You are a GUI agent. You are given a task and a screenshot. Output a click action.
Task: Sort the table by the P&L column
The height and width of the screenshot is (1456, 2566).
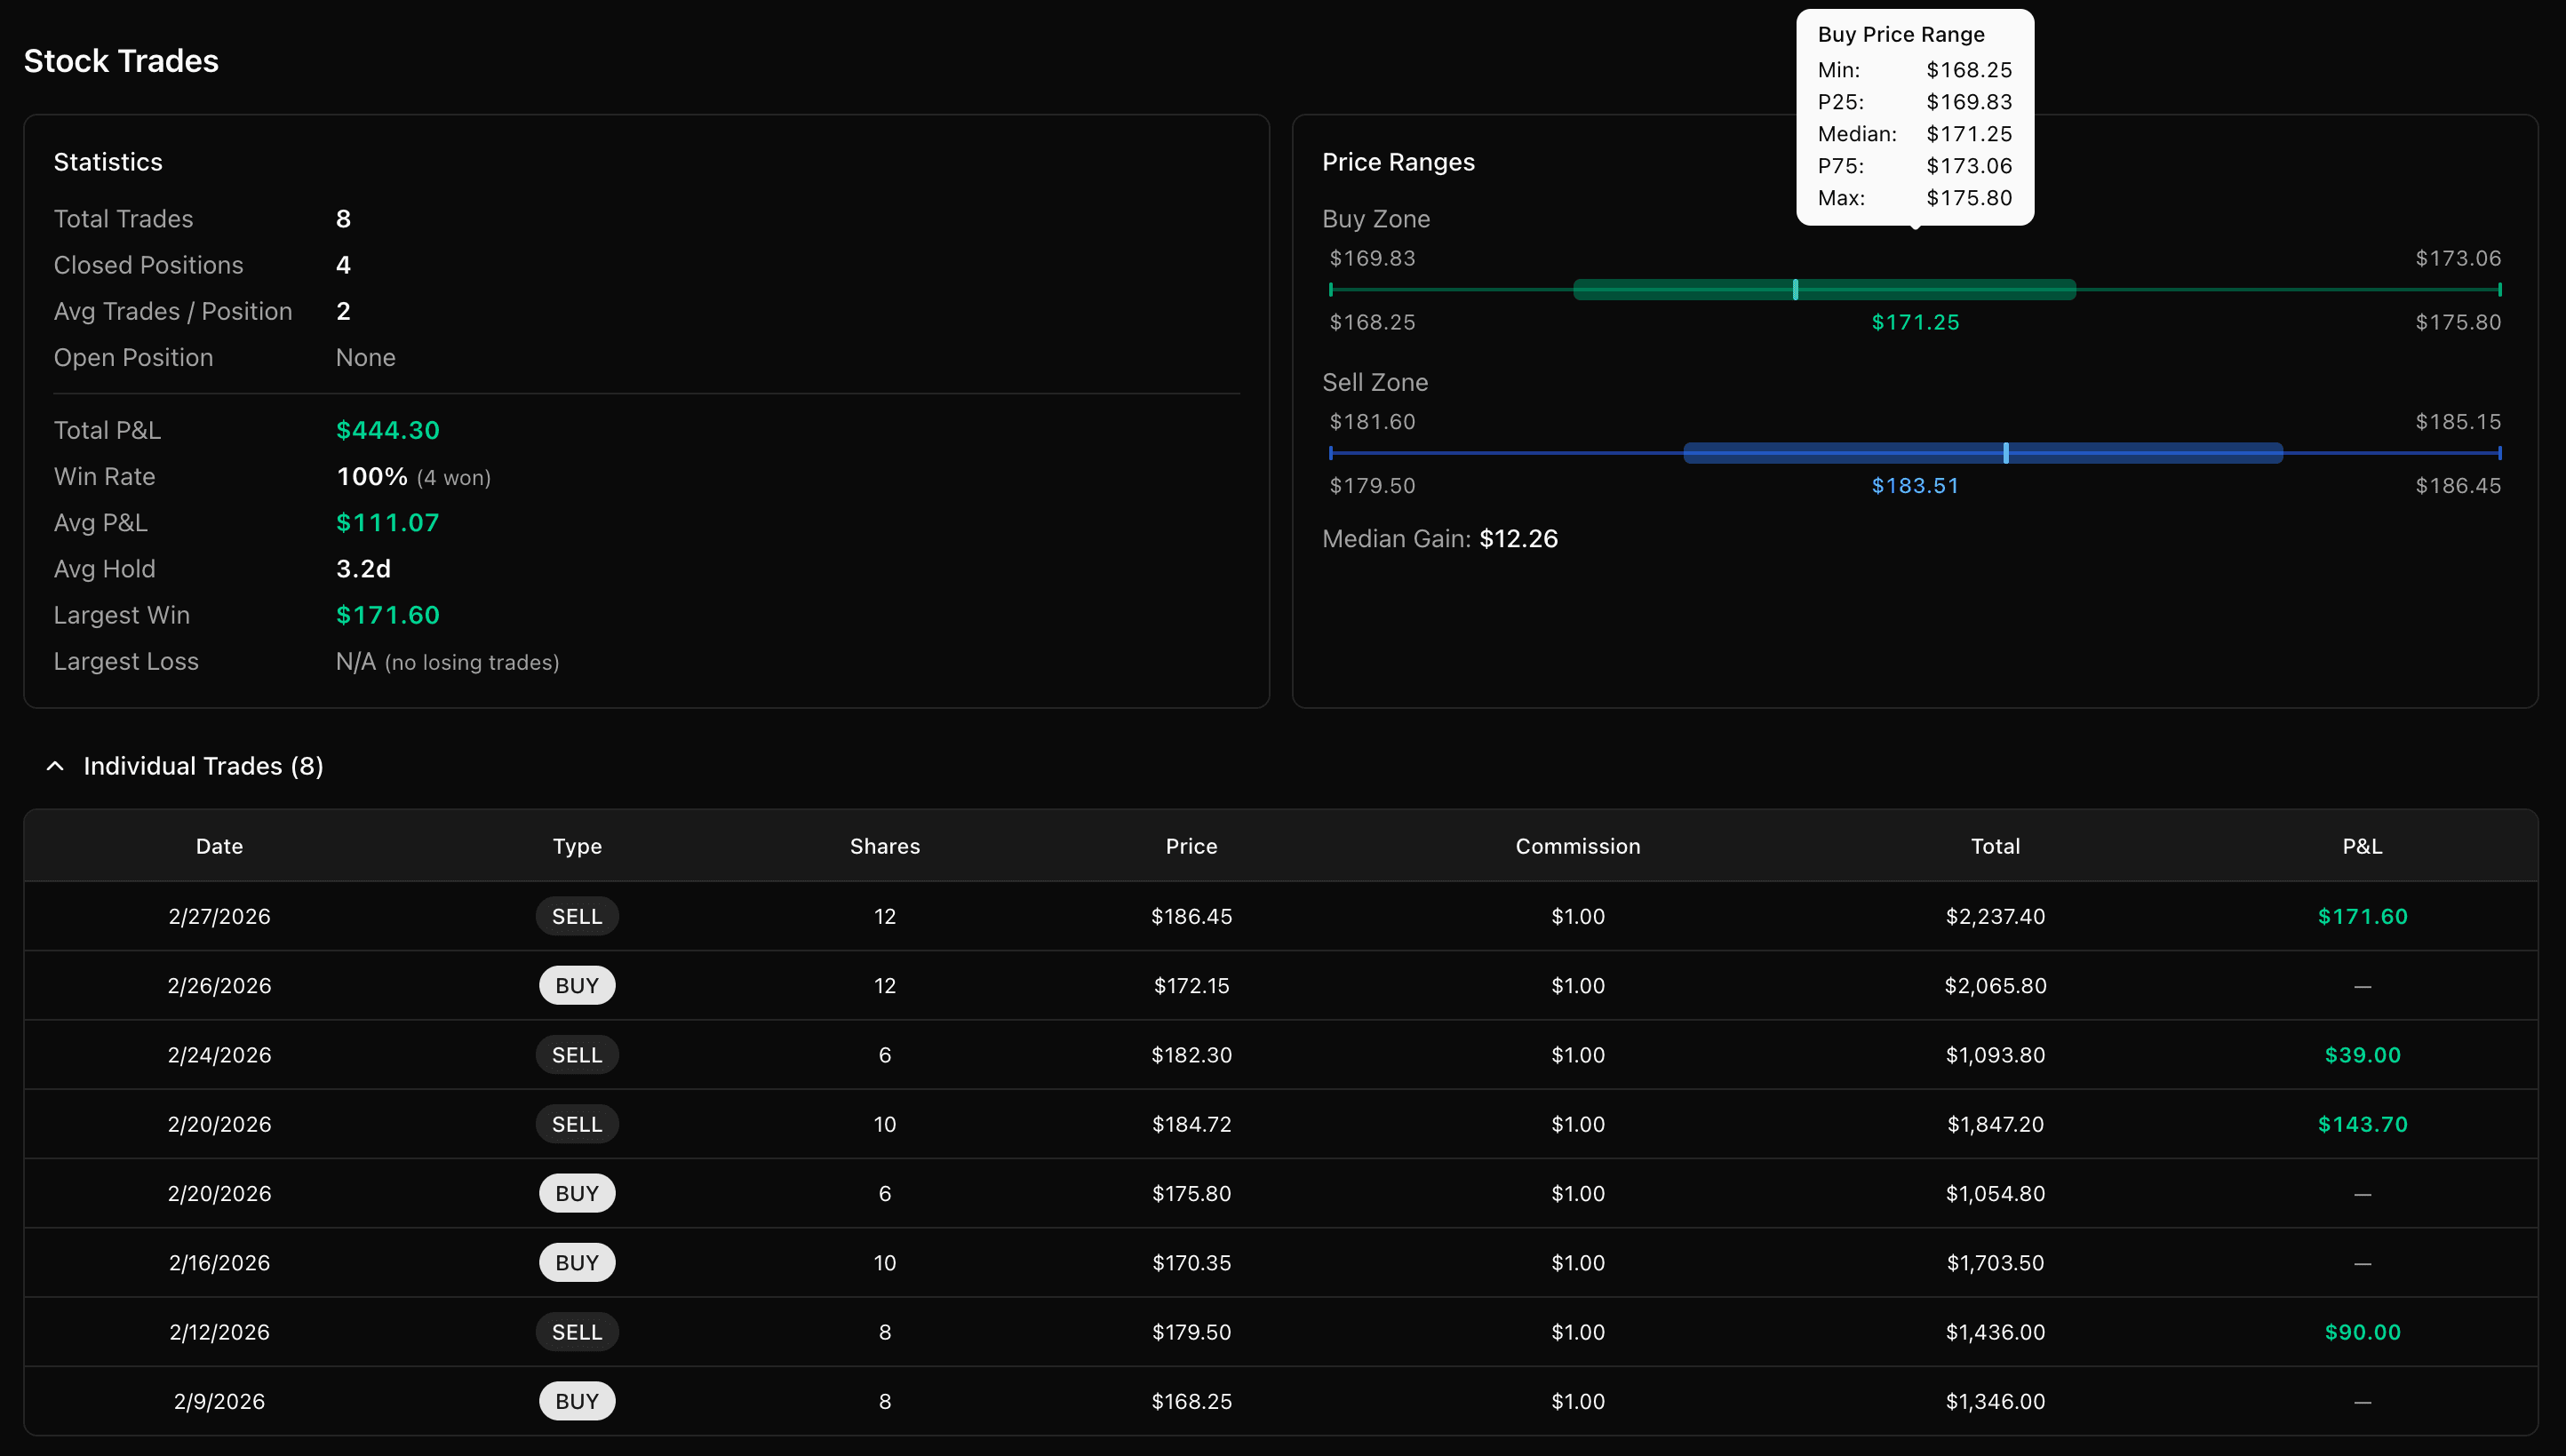coord(2362,845)
